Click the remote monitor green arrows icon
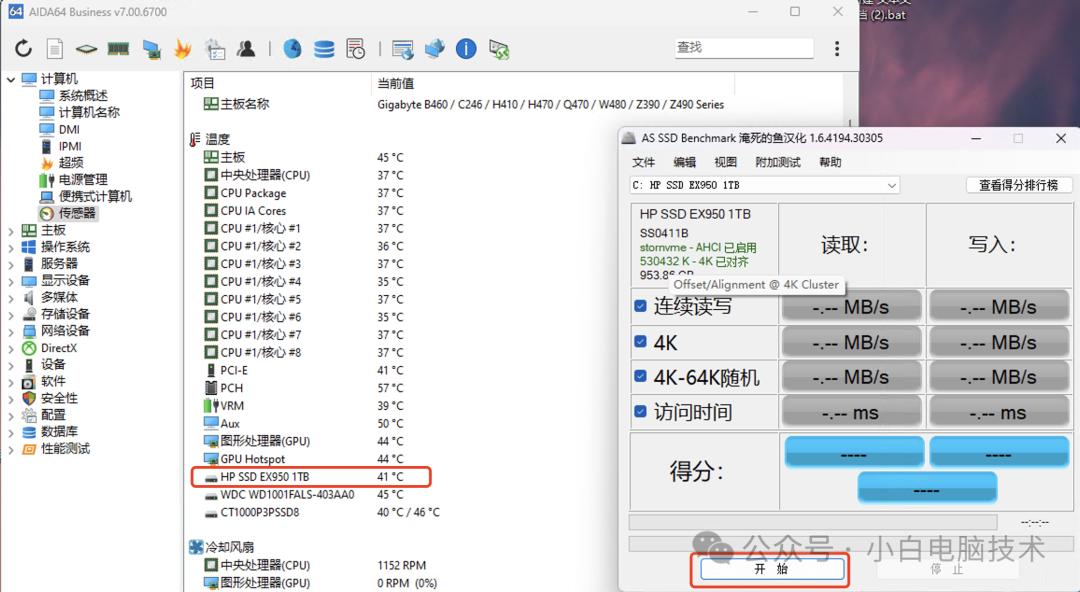The width and height of the screenshot is (1080, 592). (499, 49)
